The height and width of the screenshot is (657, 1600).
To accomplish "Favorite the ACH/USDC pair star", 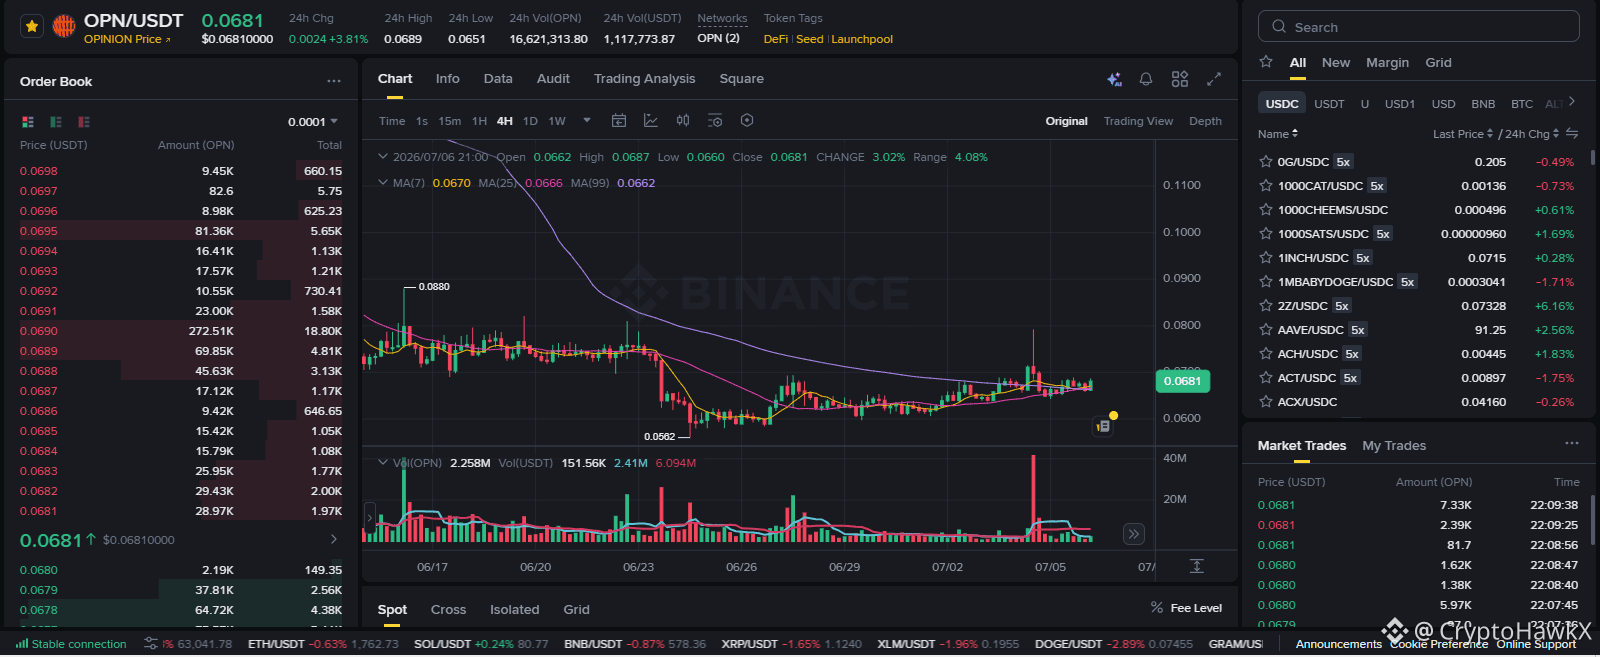I will point(1266,354).
